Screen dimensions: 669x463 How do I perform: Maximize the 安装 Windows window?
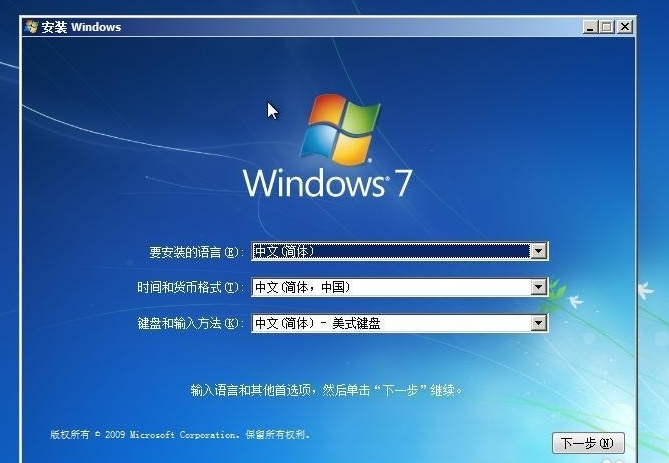click(606, 27)
